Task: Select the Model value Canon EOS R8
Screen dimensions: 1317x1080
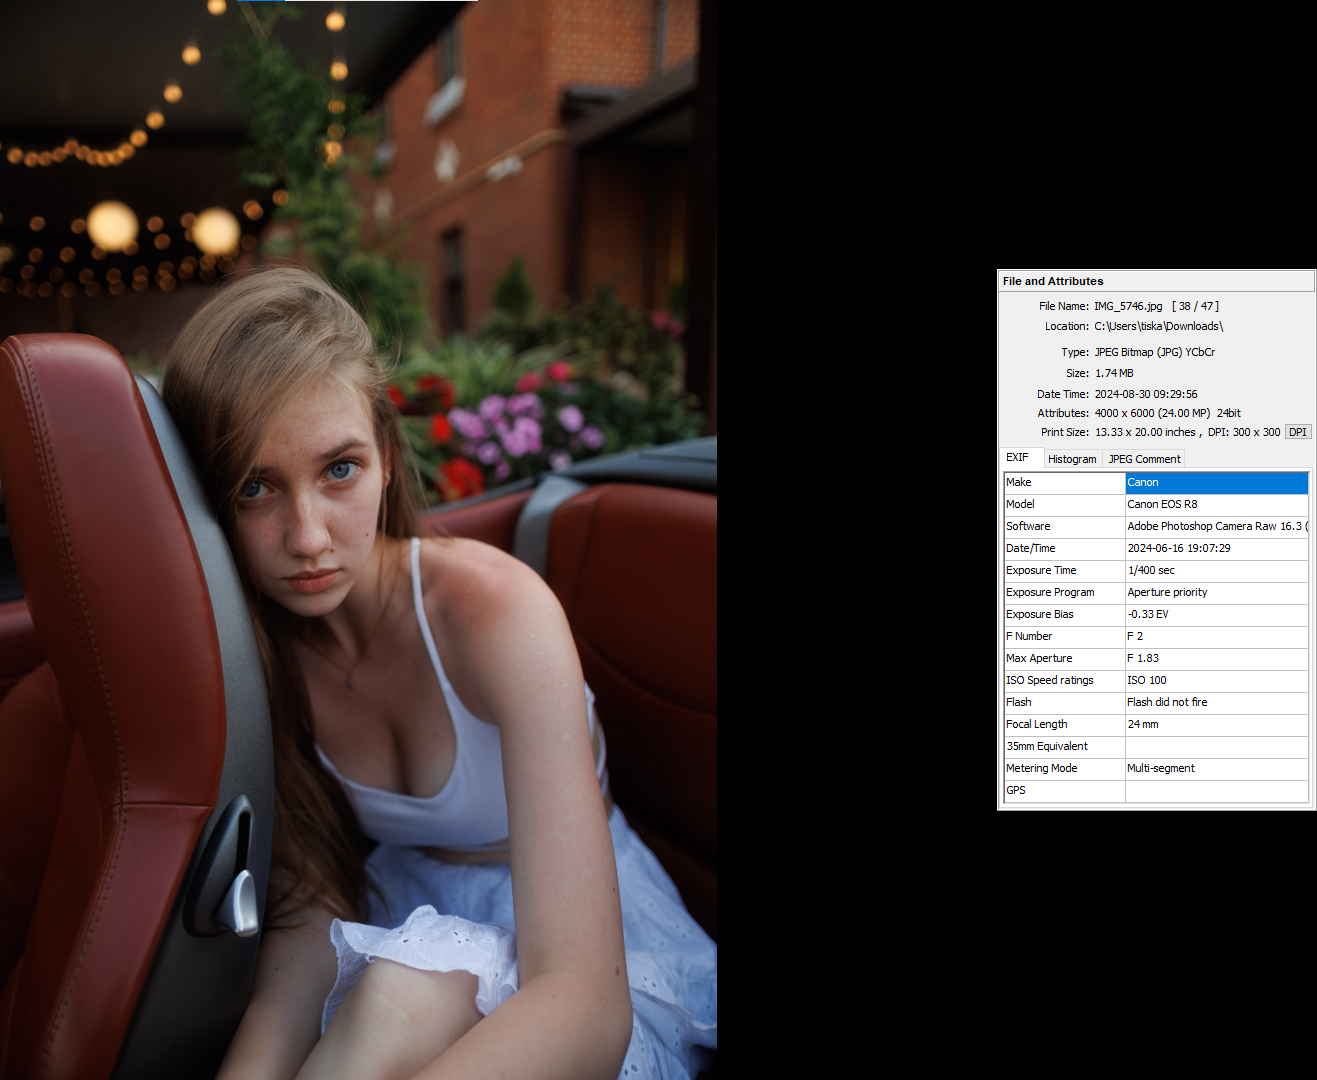Action: pyautogui.click(x=1216, y=504)
